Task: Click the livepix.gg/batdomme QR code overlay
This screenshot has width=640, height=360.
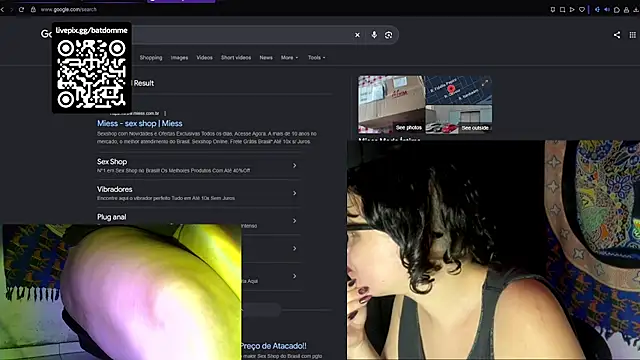Action: click(x=91, y=68)
